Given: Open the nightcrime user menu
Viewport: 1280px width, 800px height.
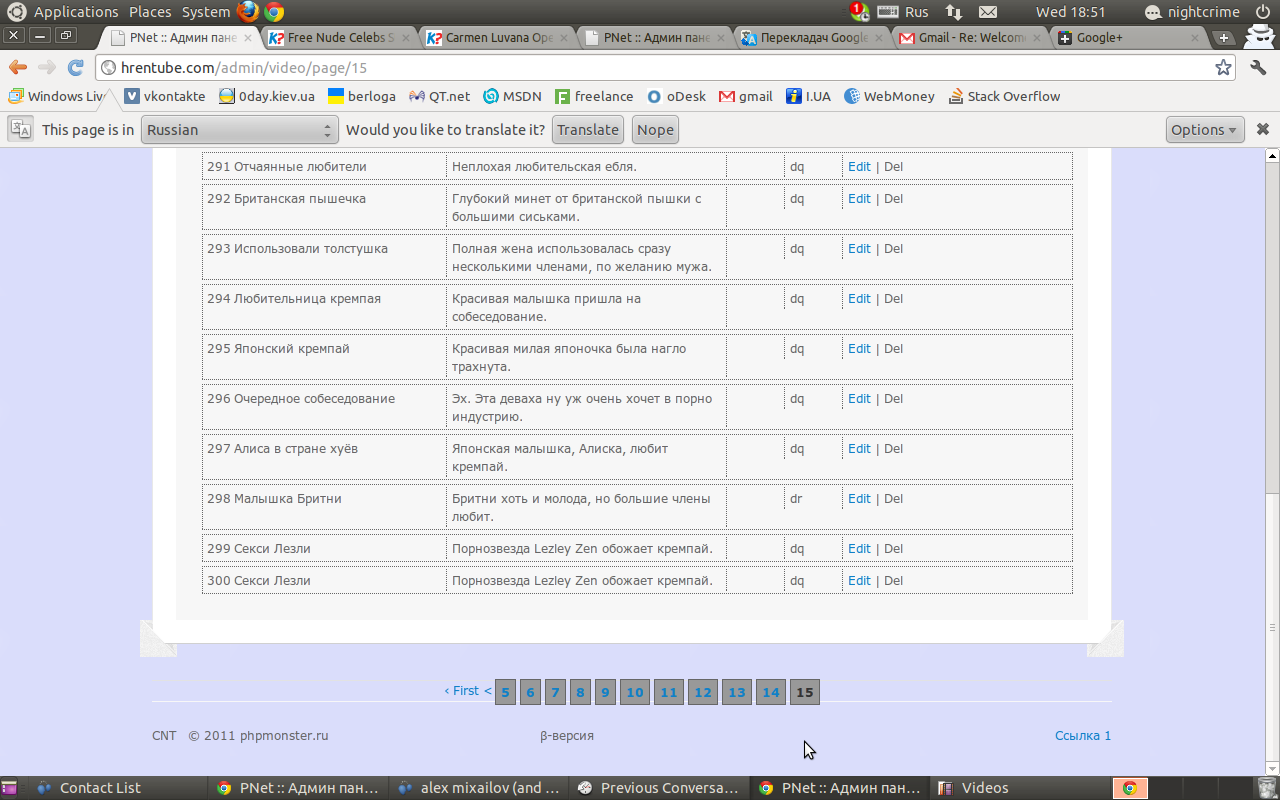Looking at the screenshot, I should click(1193, 12).
